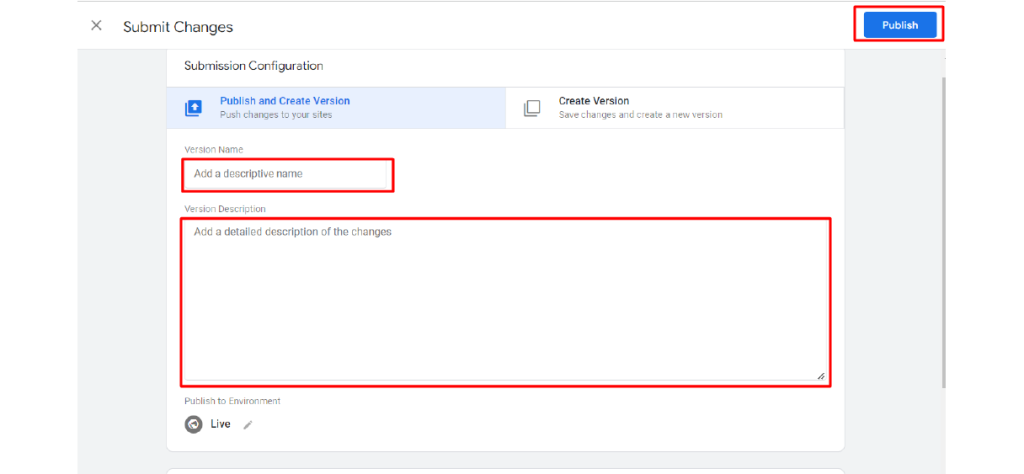Click the Publish button
Image resolution: width=1024 pixels, height=474 pixels.
[900, 25]
